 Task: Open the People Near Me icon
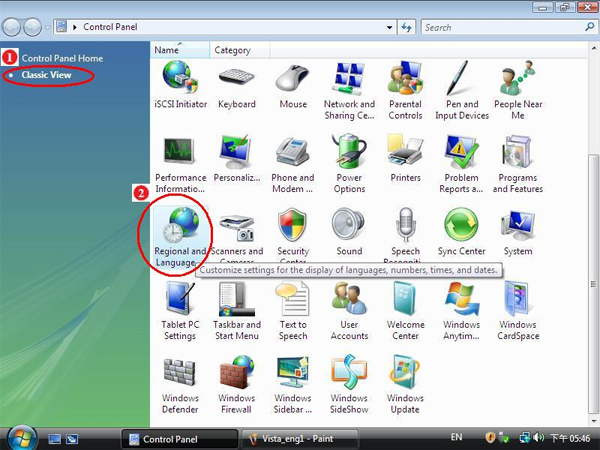(517, 78)
